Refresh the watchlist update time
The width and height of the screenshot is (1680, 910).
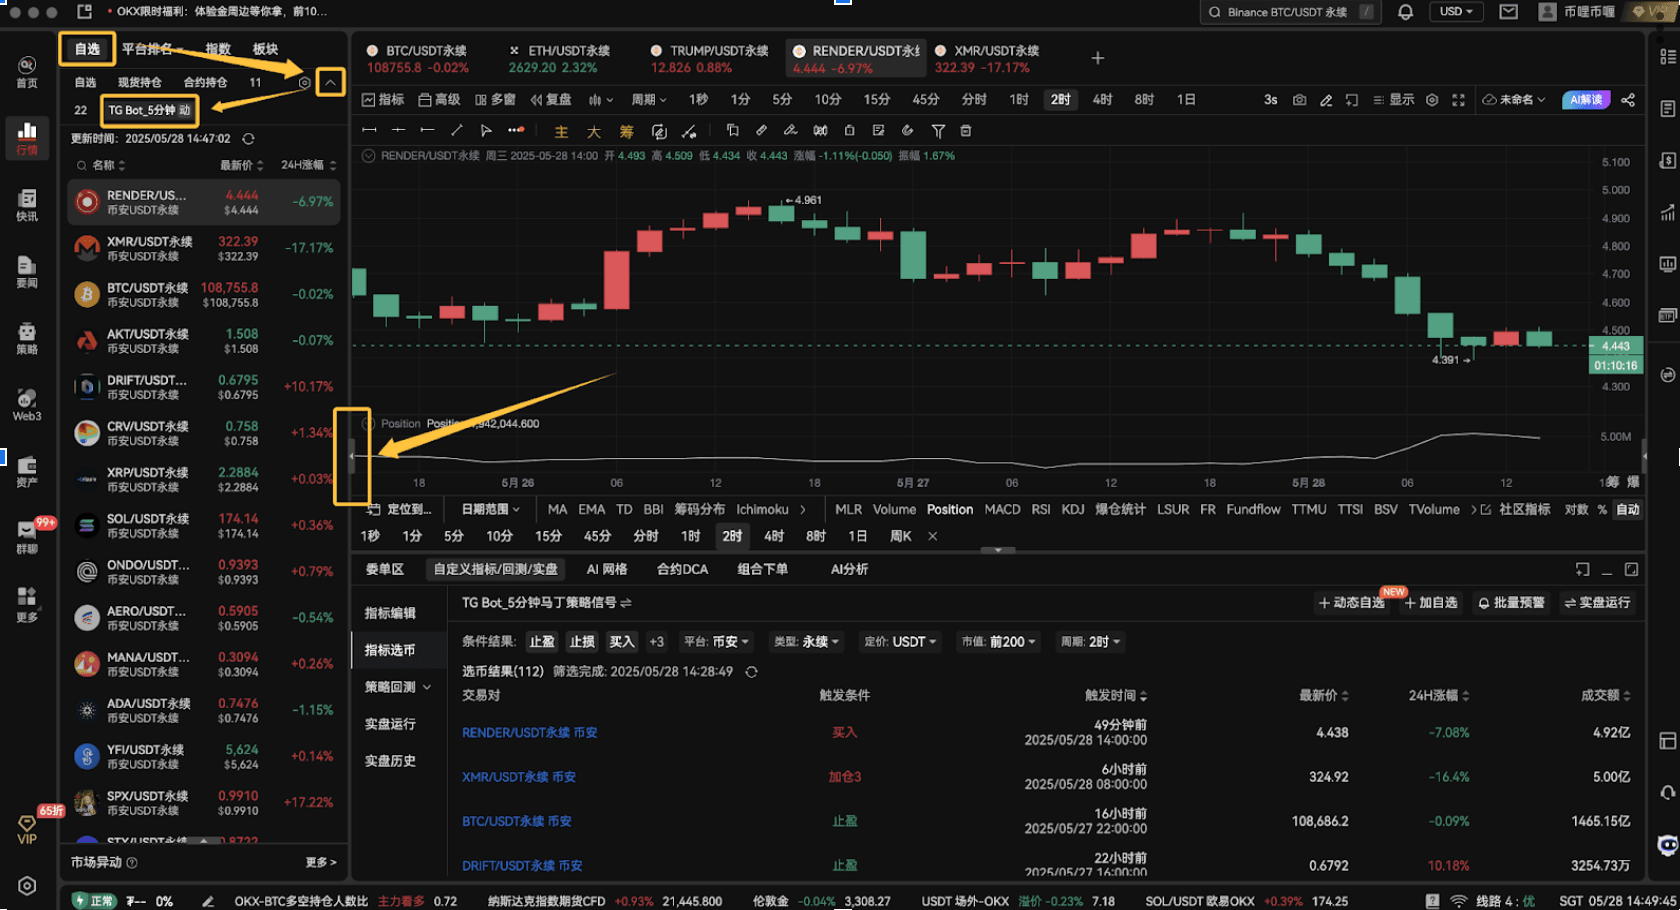coord(248,139)
